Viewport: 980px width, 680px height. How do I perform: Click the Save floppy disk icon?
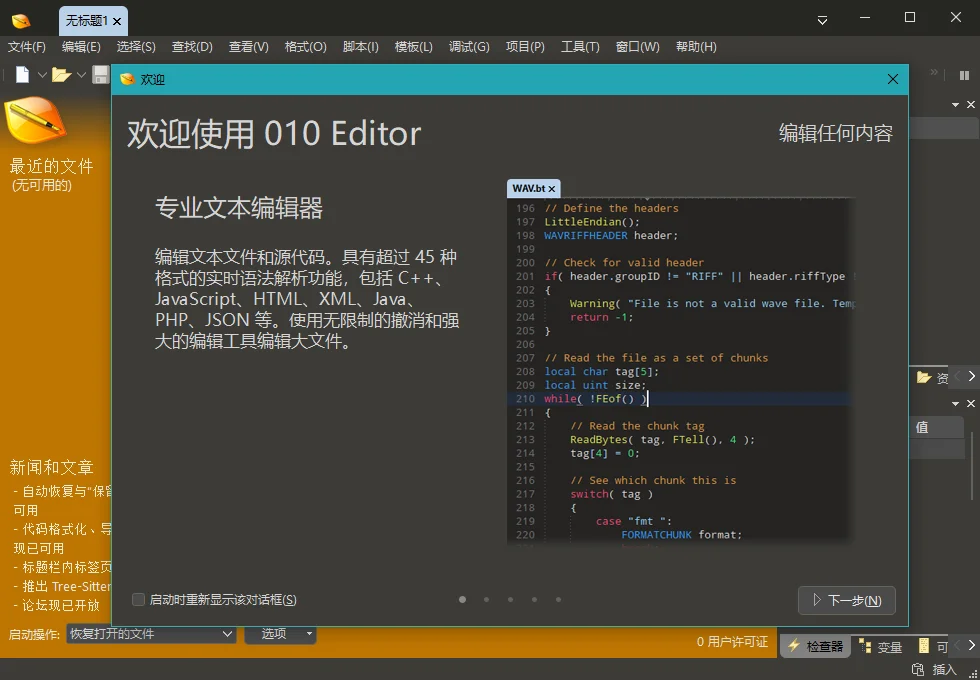(x=100, y=75)
